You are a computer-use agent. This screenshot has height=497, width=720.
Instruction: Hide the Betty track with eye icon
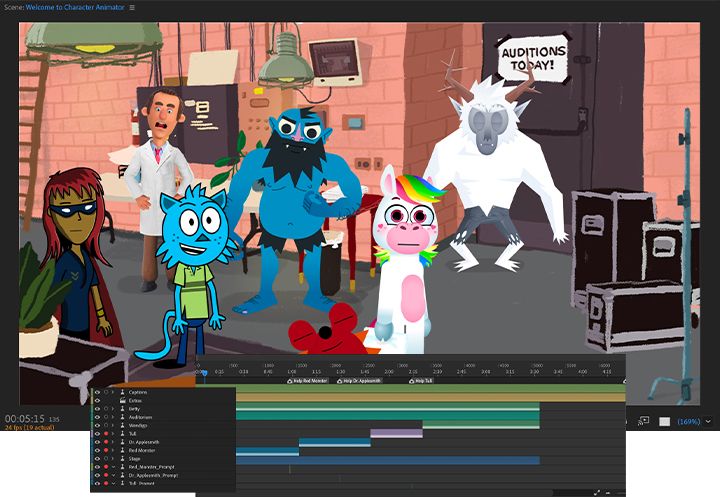point(97,409)
